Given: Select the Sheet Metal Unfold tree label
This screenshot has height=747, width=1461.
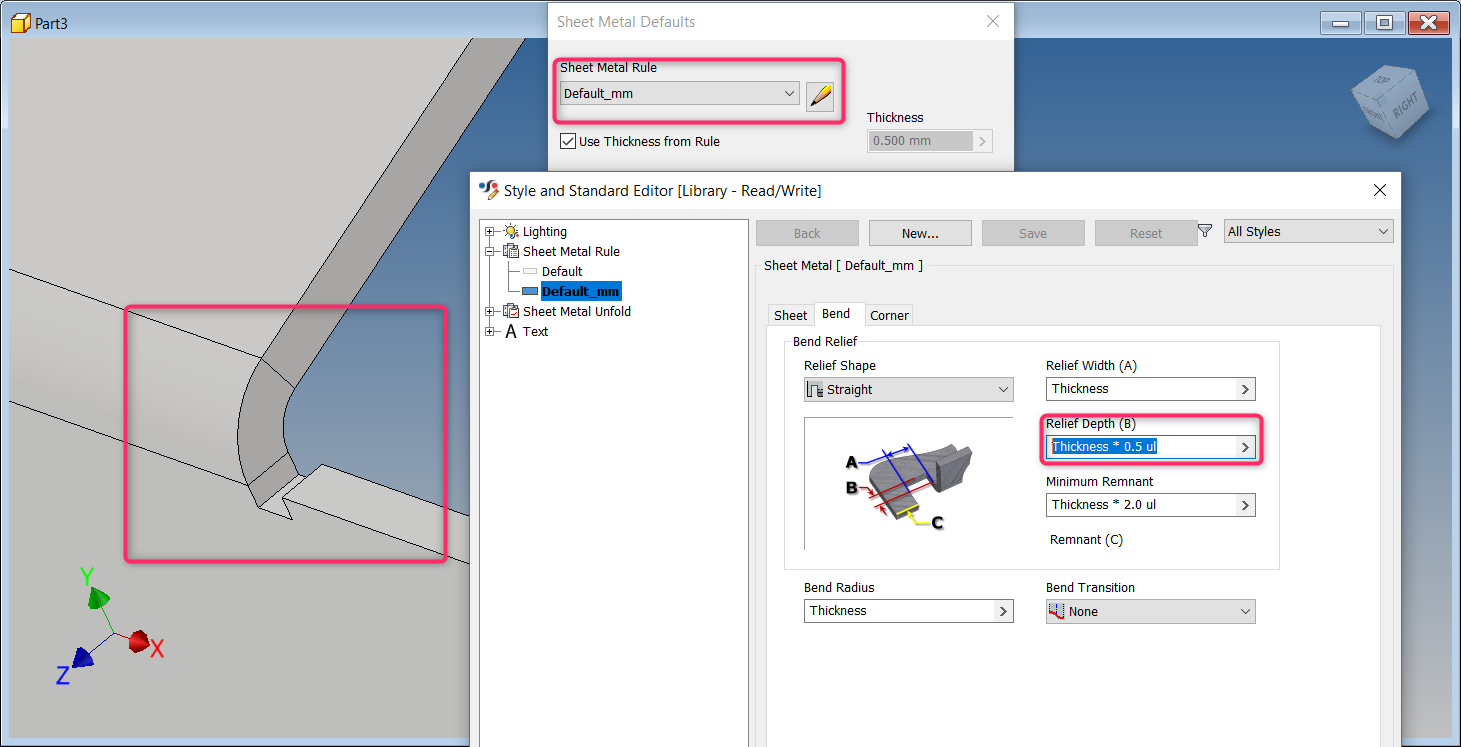Looking at the screenshot, I should [577, 311].
